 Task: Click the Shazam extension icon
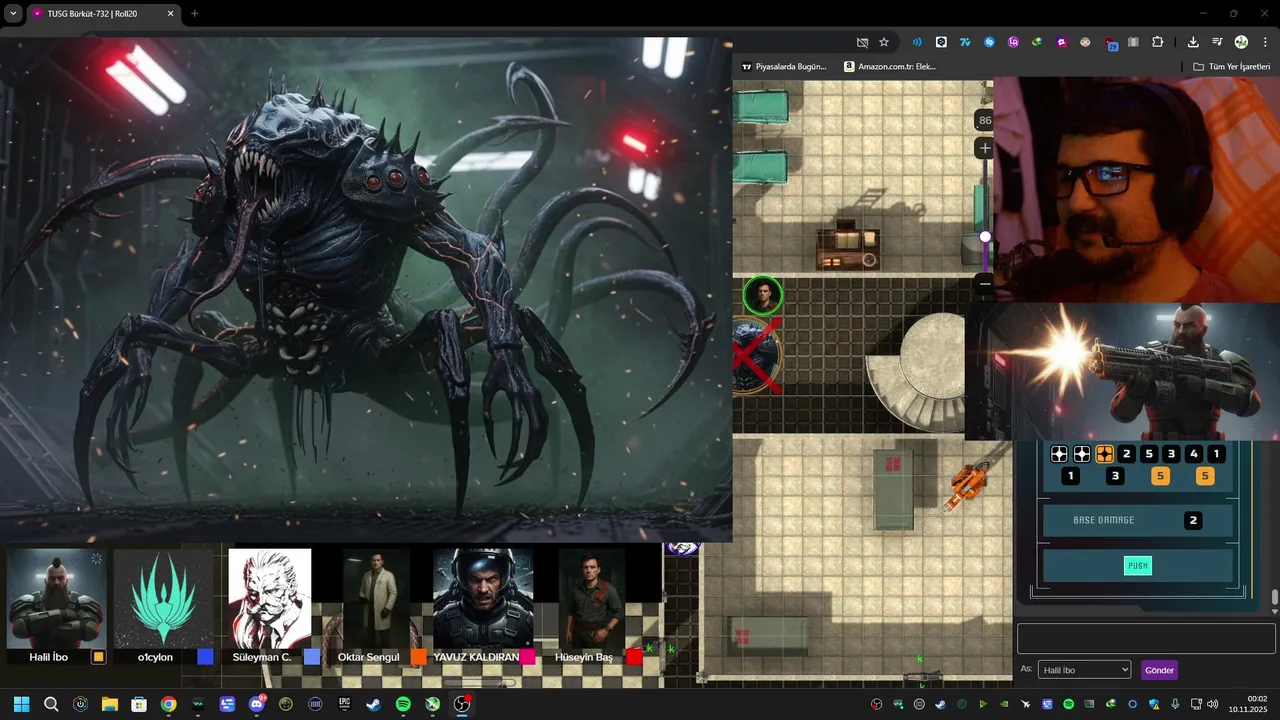989,42
